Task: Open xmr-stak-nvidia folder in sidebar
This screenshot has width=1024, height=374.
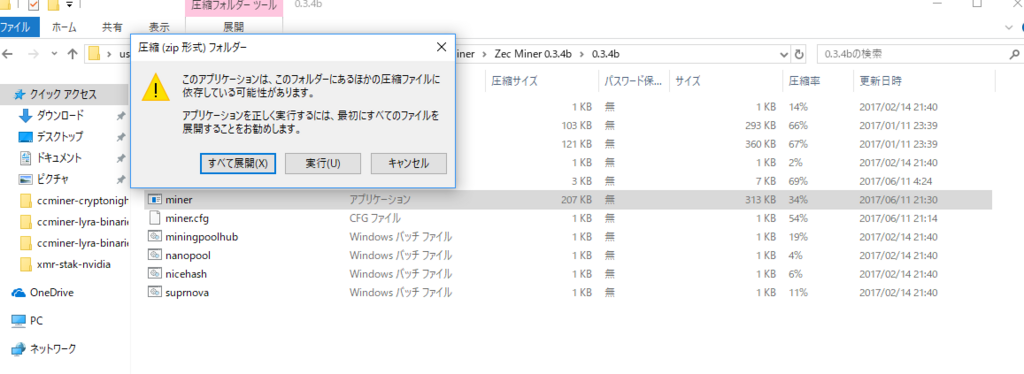Action: click(74, 264)
